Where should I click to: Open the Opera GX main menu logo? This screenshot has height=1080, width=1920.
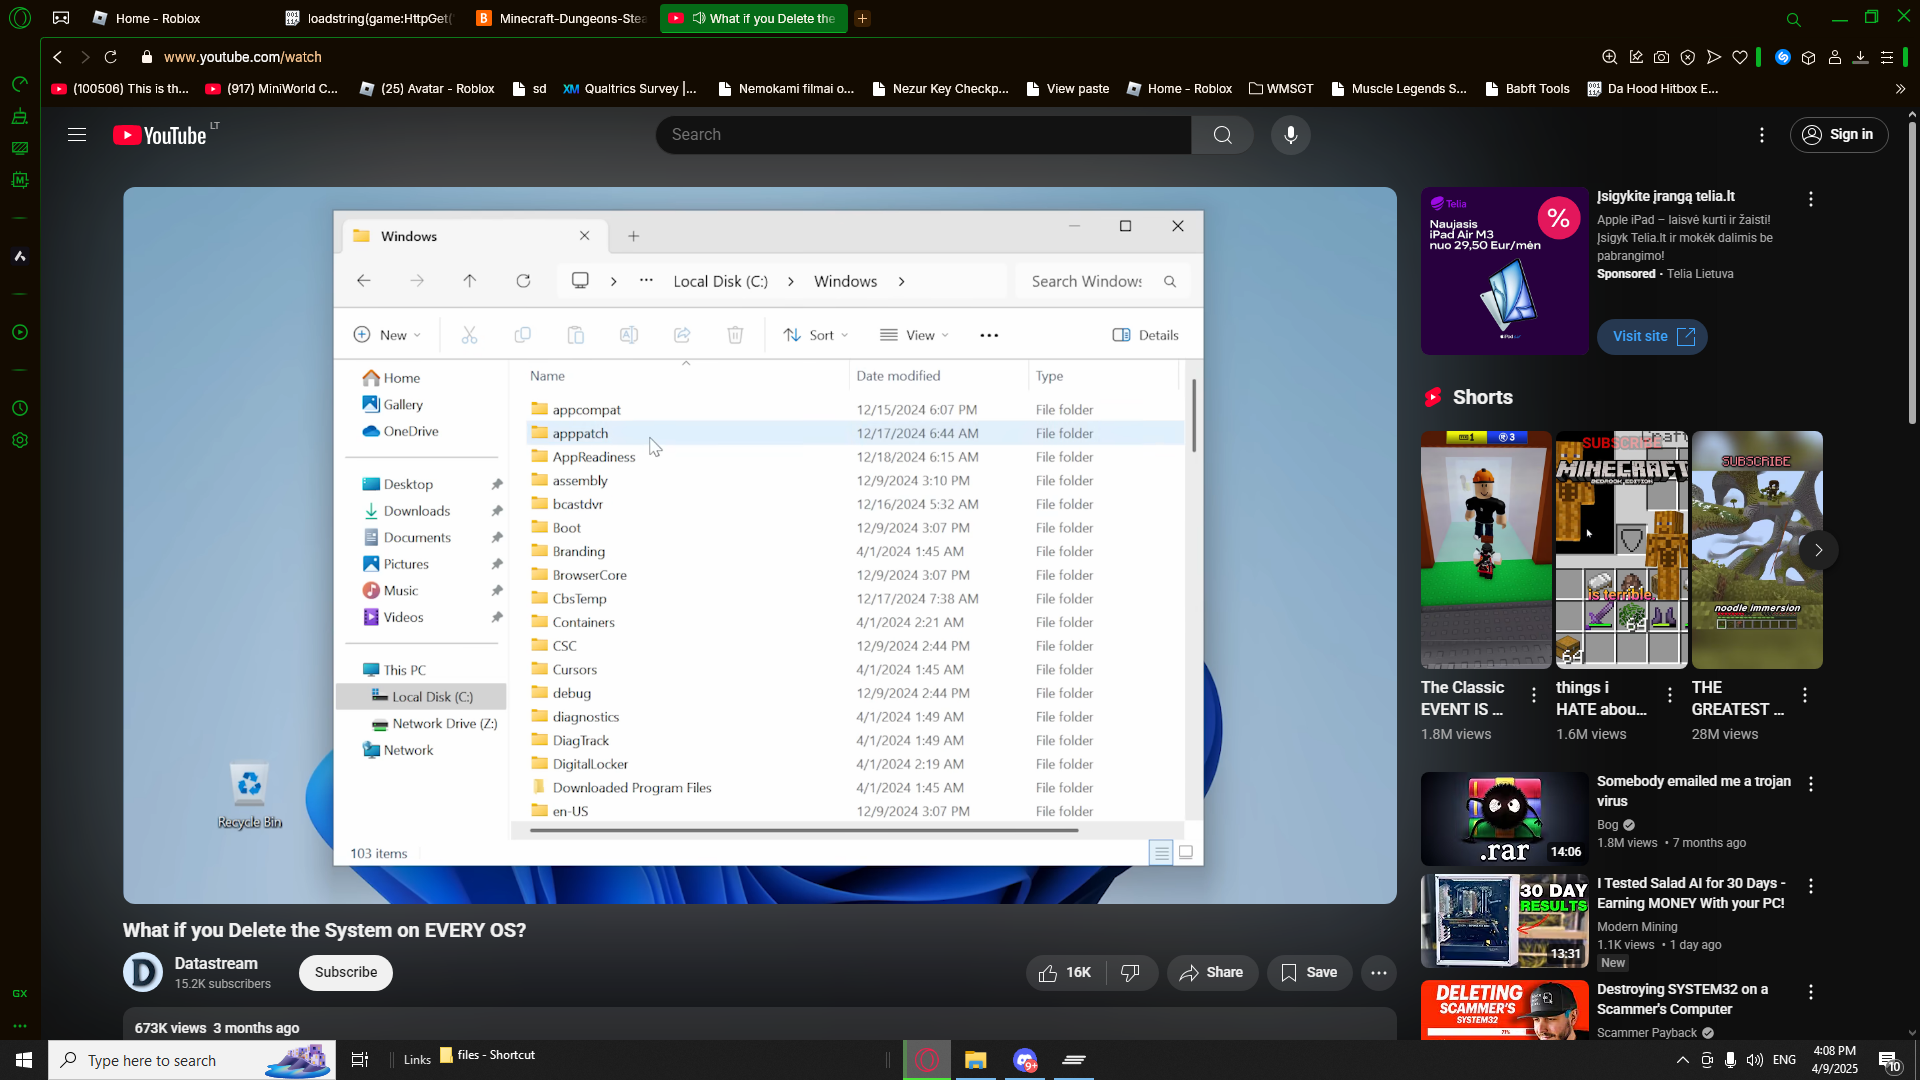coord(20,18)
